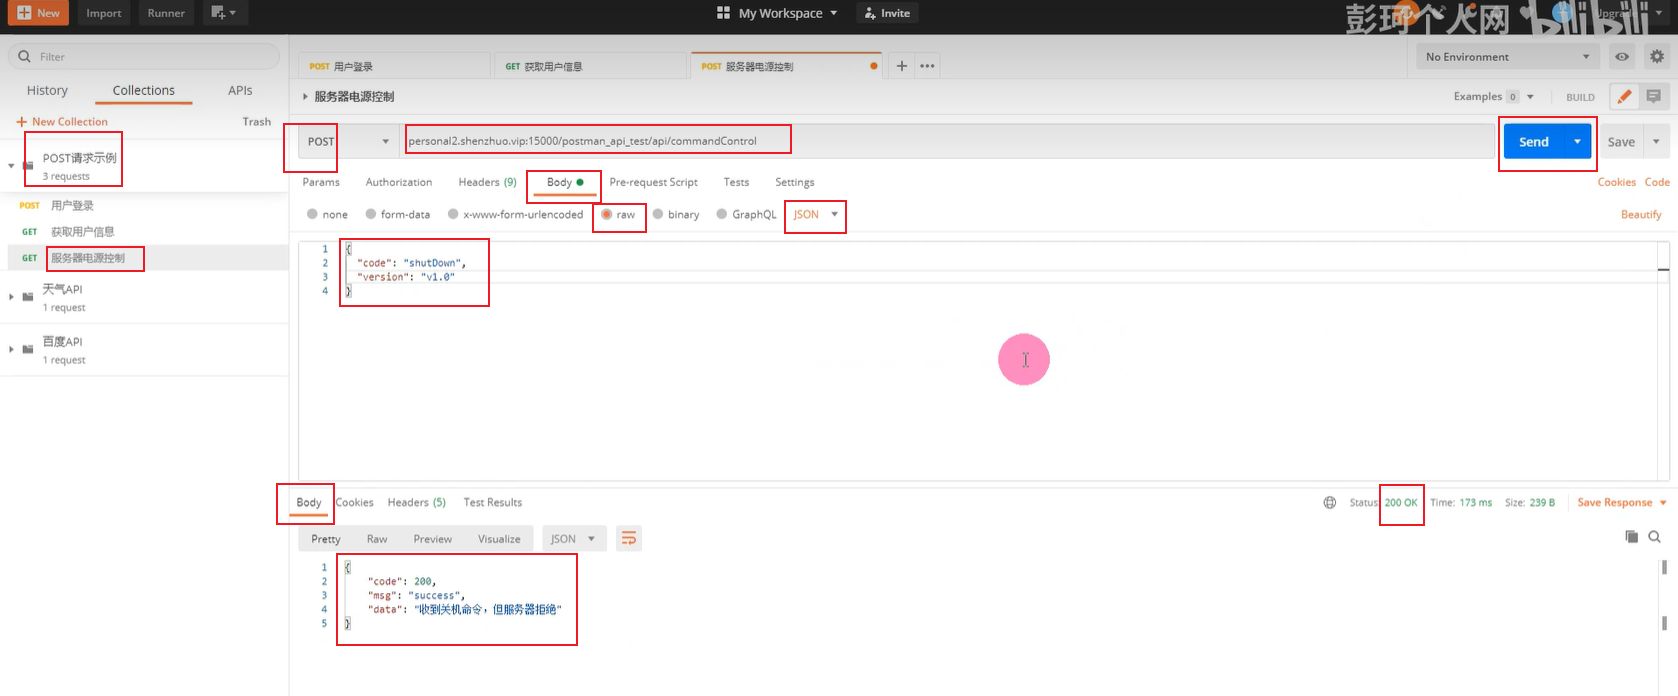Choose the GraphQL body radio button

722,214
